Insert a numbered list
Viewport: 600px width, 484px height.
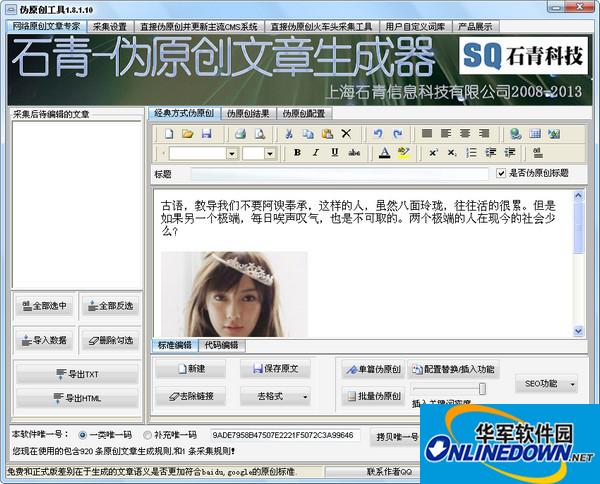(471, 153)
